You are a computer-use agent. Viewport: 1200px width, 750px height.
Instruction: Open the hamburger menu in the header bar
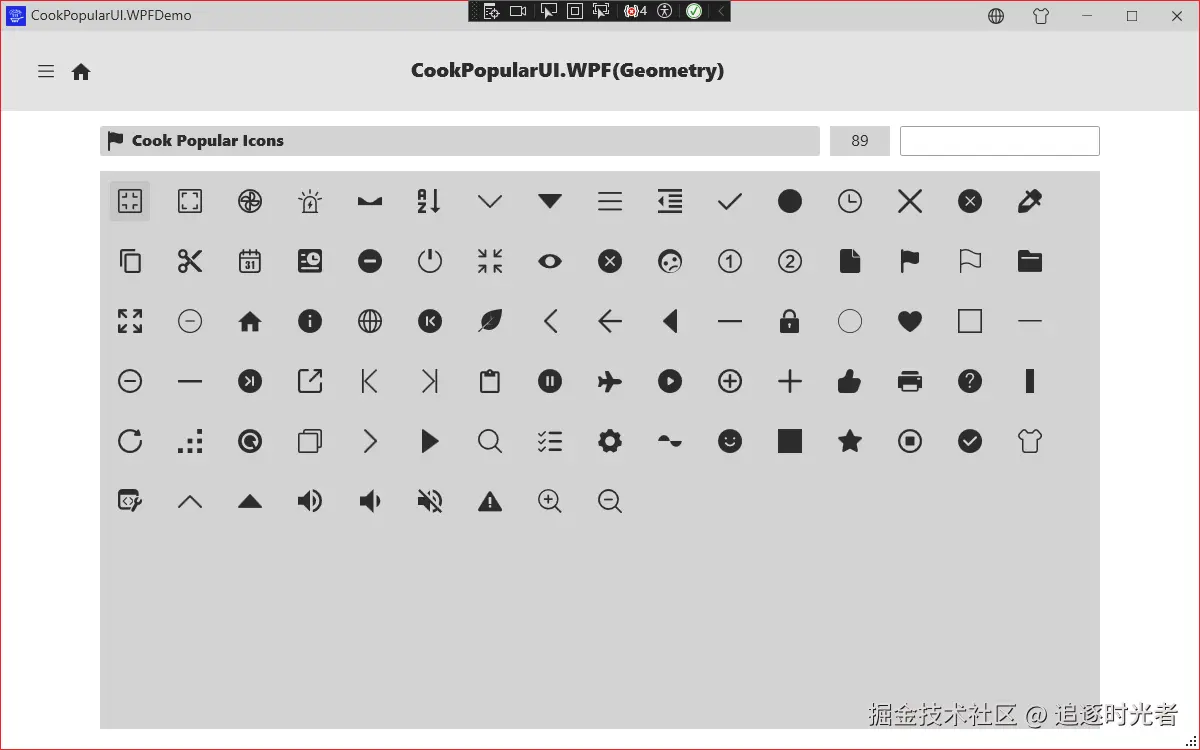[x=46, y=71]
